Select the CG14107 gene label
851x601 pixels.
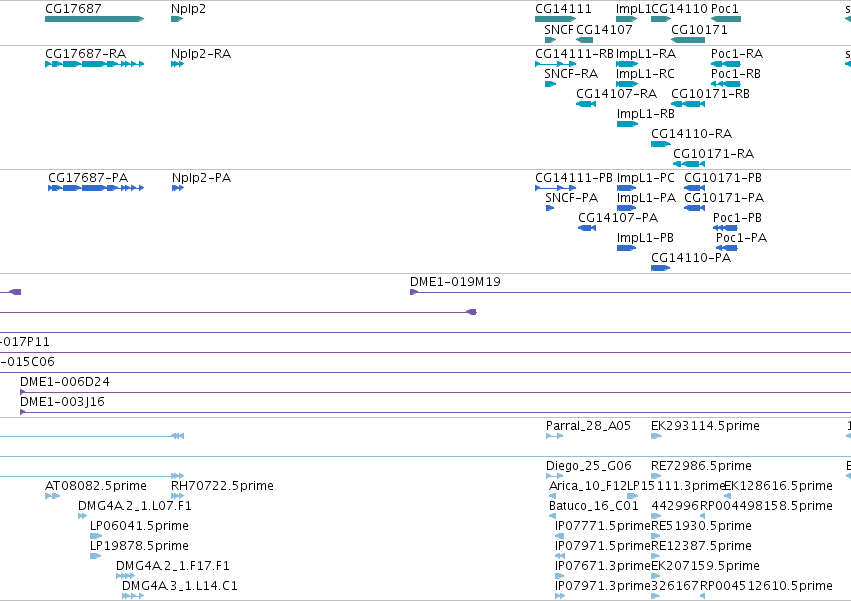coord(604,29)
